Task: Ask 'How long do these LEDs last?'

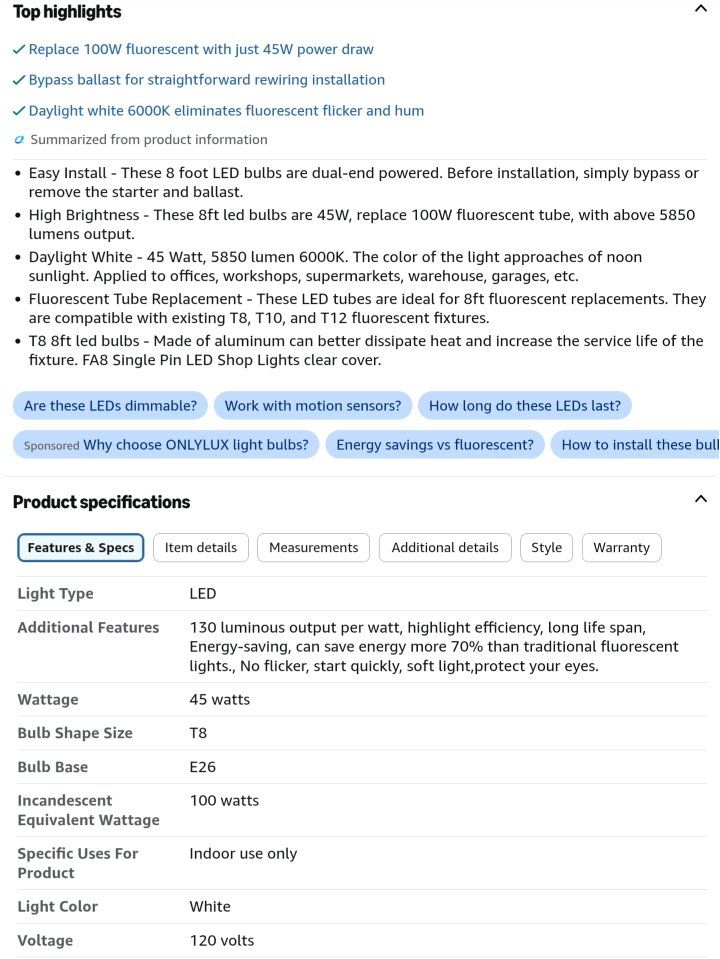Action: (524, 405)
